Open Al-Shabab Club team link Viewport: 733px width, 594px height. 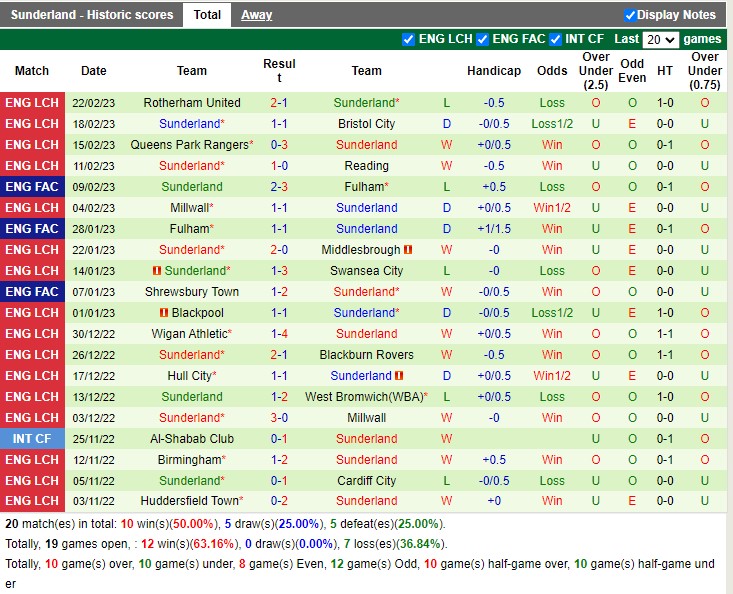tap(192, 439)
